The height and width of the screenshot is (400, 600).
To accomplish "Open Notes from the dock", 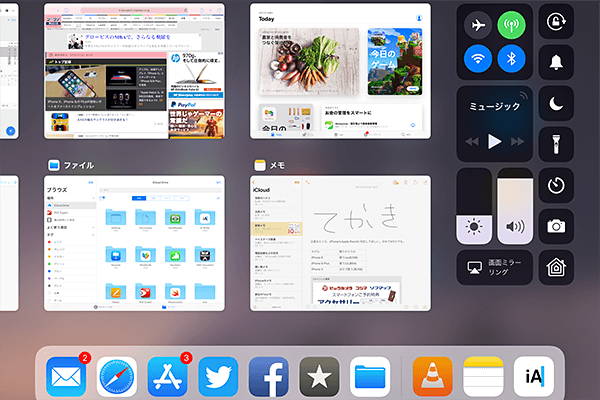I will (483, 377).
